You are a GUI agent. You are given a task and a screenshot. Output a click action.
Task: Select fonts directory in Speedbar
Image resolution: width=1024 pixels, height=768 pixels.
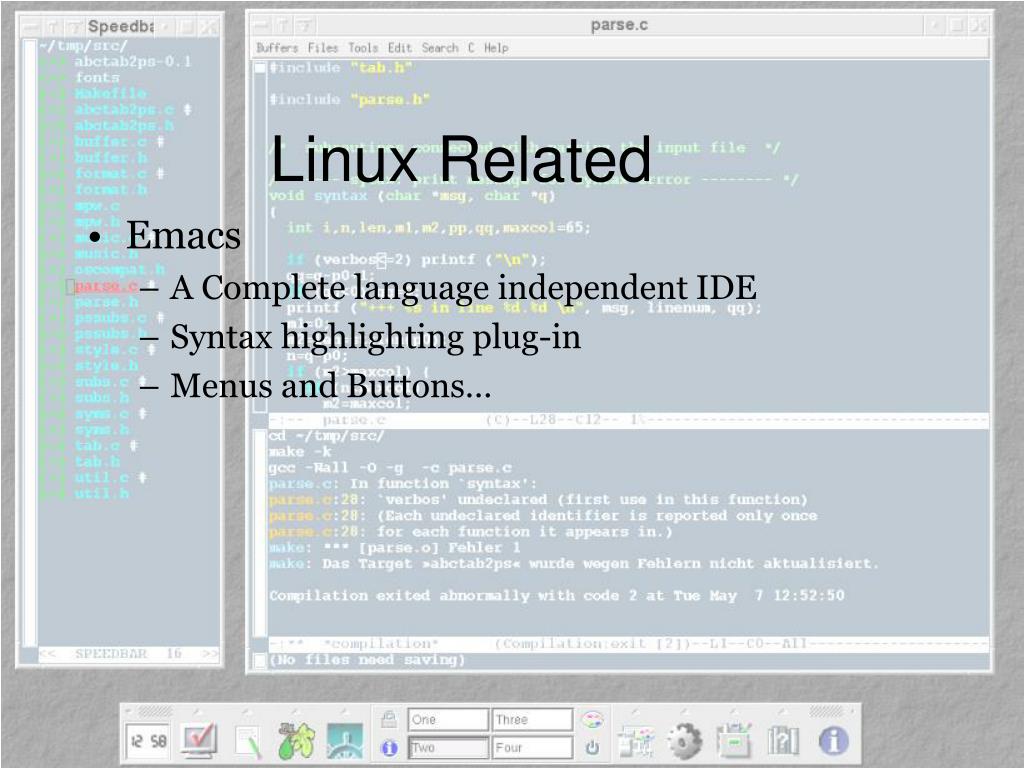[97, 77]
